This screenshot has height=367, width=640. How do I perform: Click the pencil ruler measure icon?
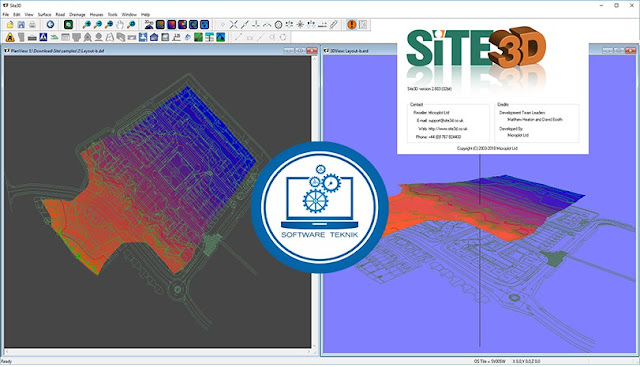point(333,24)
